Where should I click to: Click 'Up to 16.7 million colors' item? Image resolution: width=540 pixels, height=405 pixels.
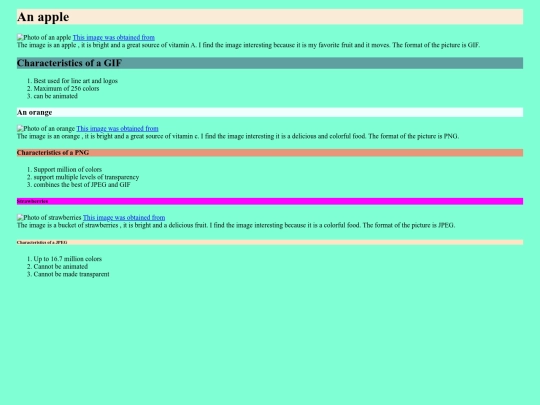tap(68, 259)
